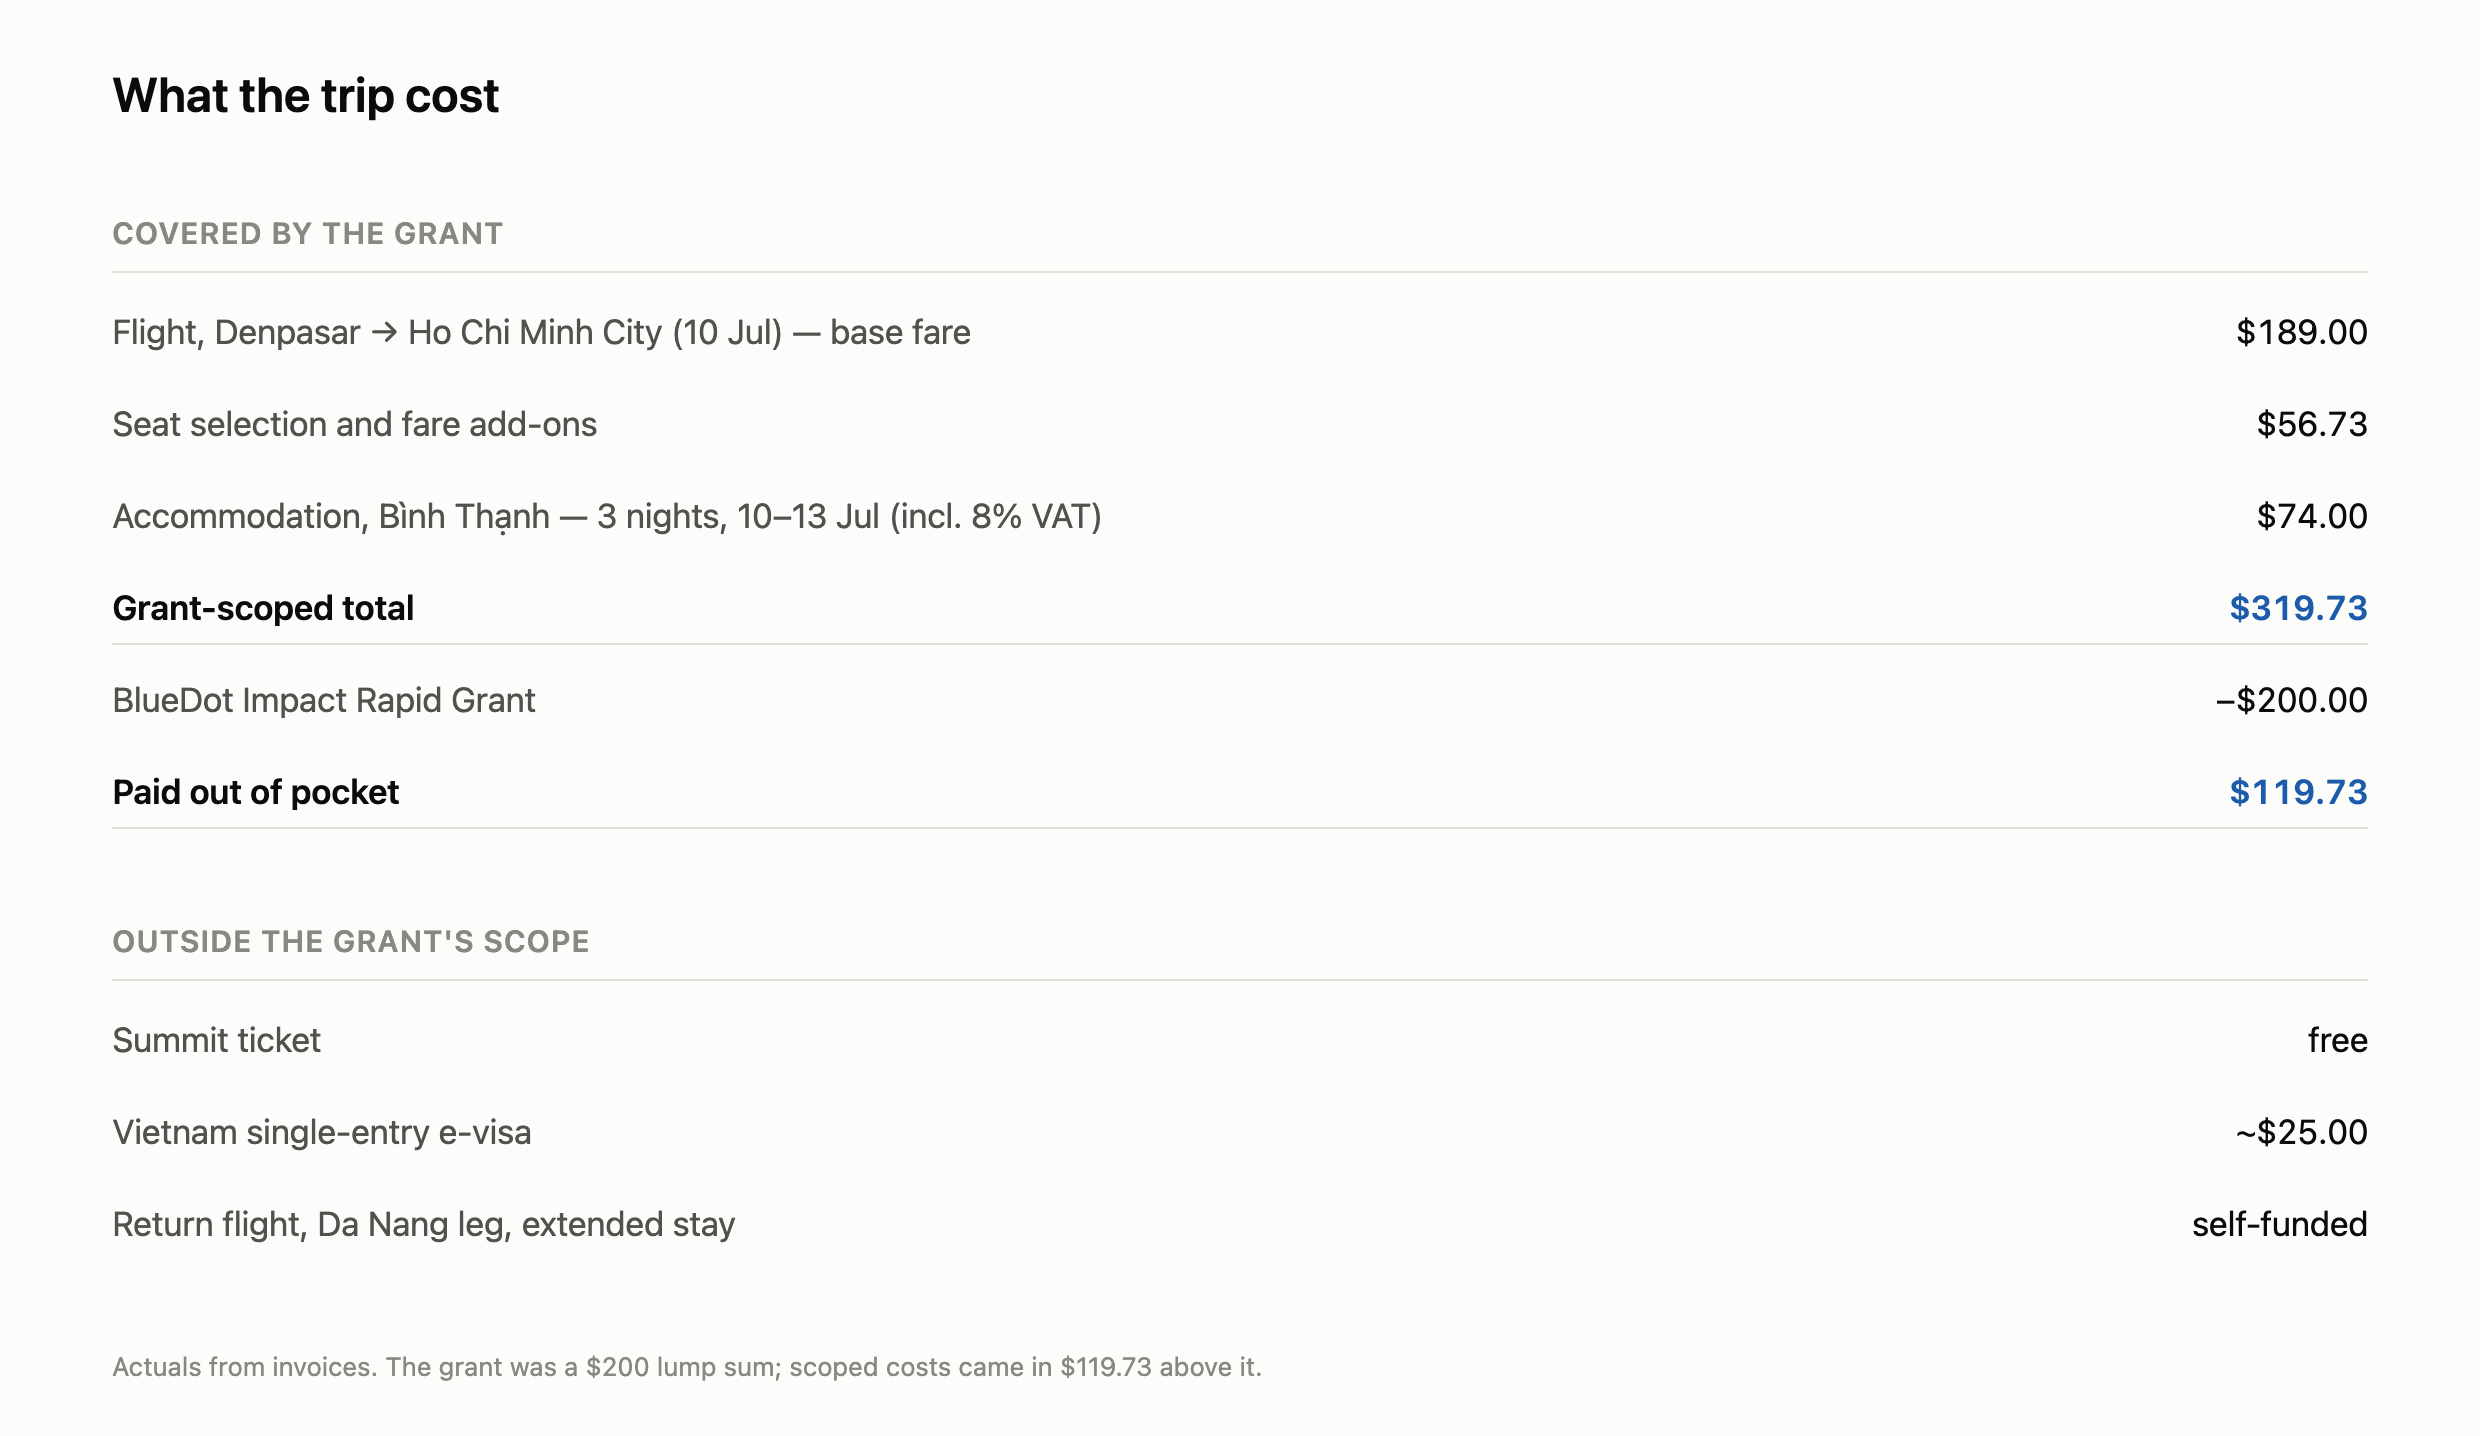Click the 'Grant-scoped total' label

coord(263,608)
